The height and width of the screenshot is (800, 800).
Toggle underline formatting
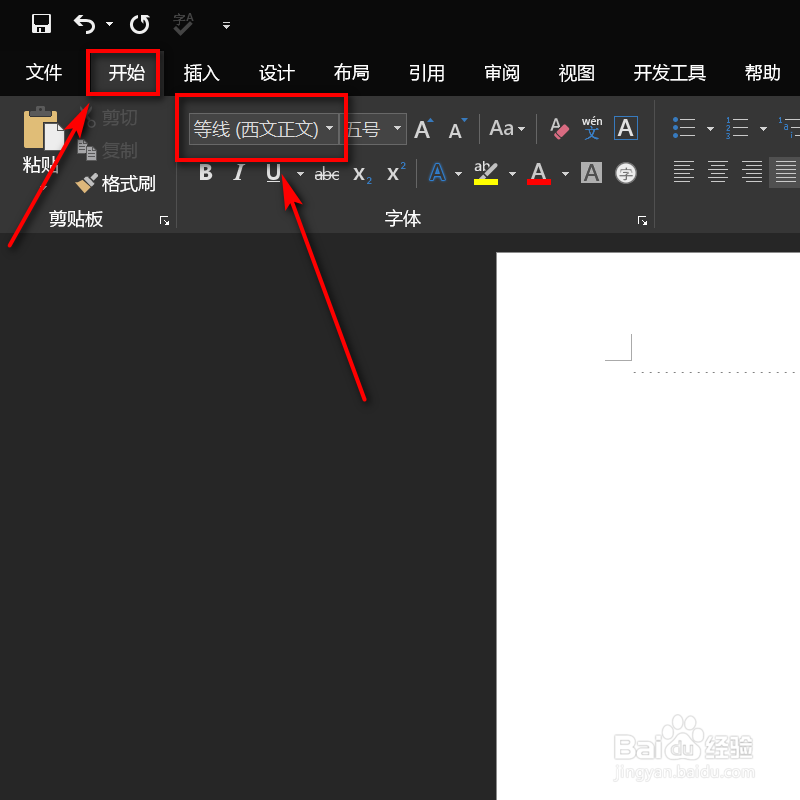[271, 172]
